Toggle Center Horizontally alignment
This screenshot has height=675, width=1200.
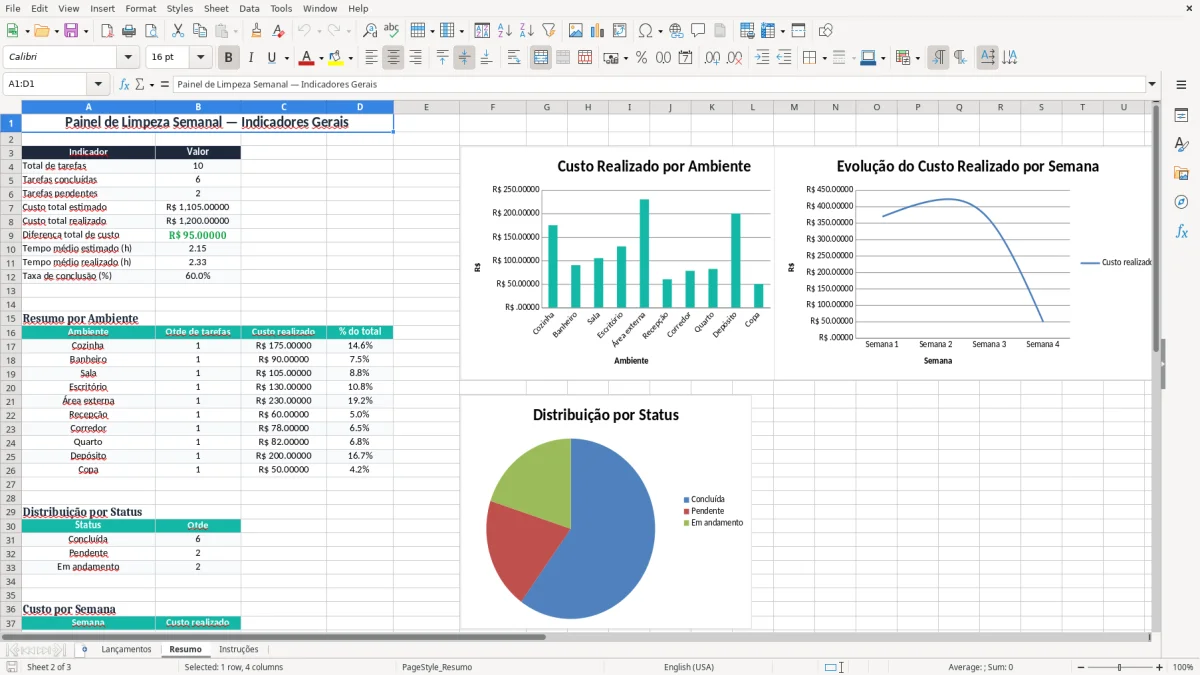[393, 58]
